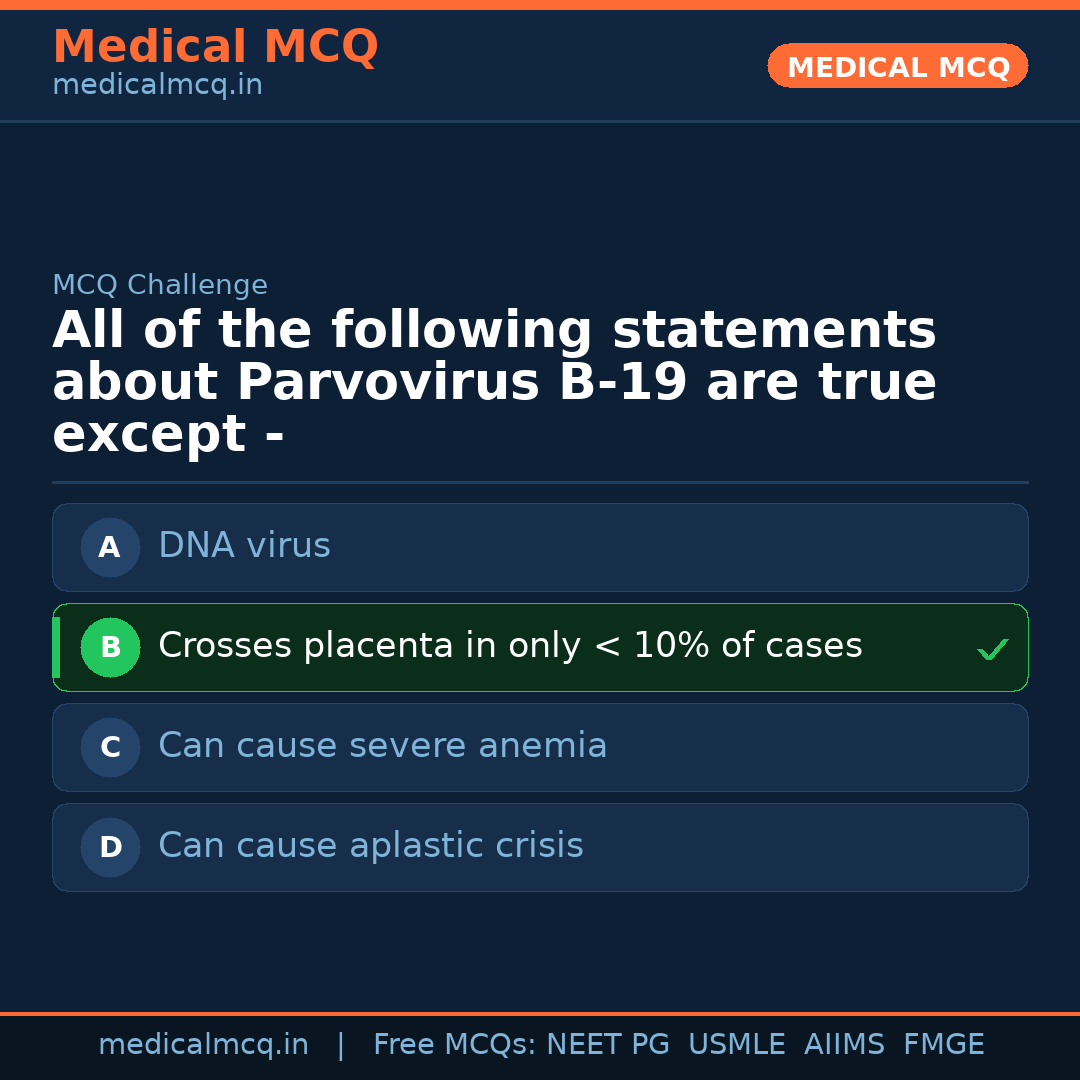Select the FMGE footer item
The width and height of the screenshot is (1080, 1080).
[943, 1045]
